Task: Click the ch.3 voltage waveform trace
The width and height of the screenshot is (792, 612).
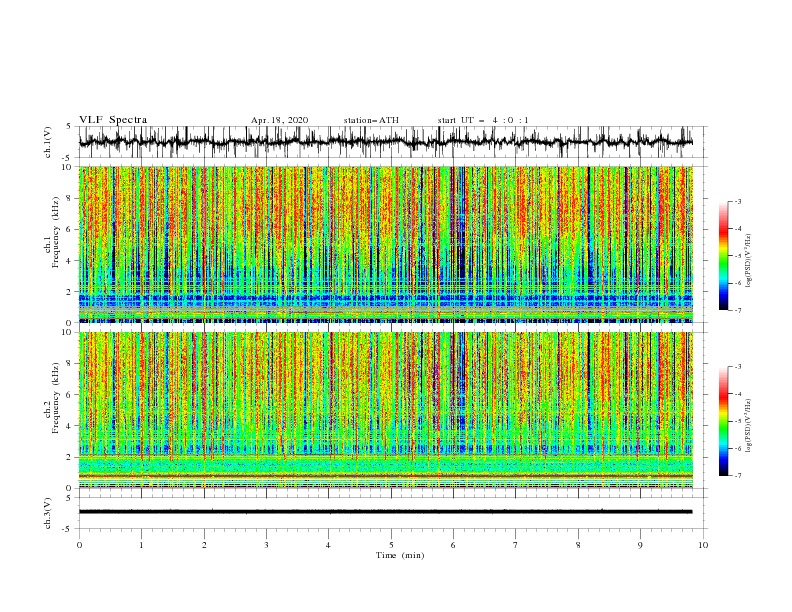Action: tap(385, 512)
